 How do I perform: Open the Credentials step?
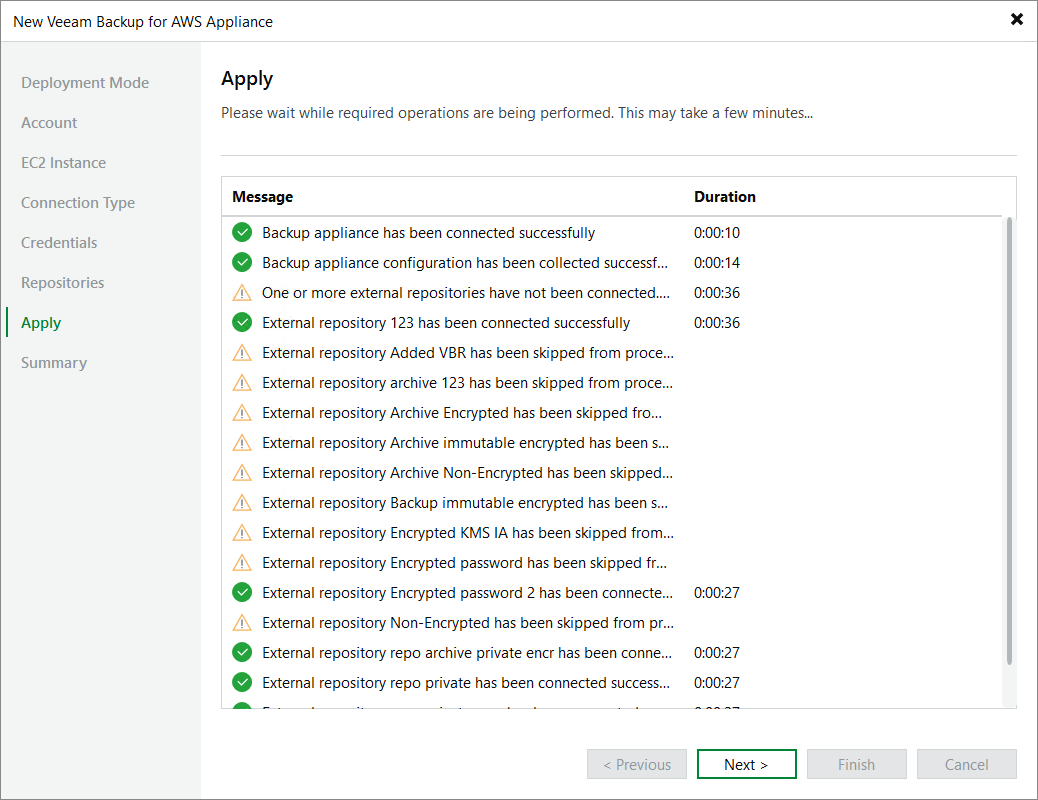[59, 242]
